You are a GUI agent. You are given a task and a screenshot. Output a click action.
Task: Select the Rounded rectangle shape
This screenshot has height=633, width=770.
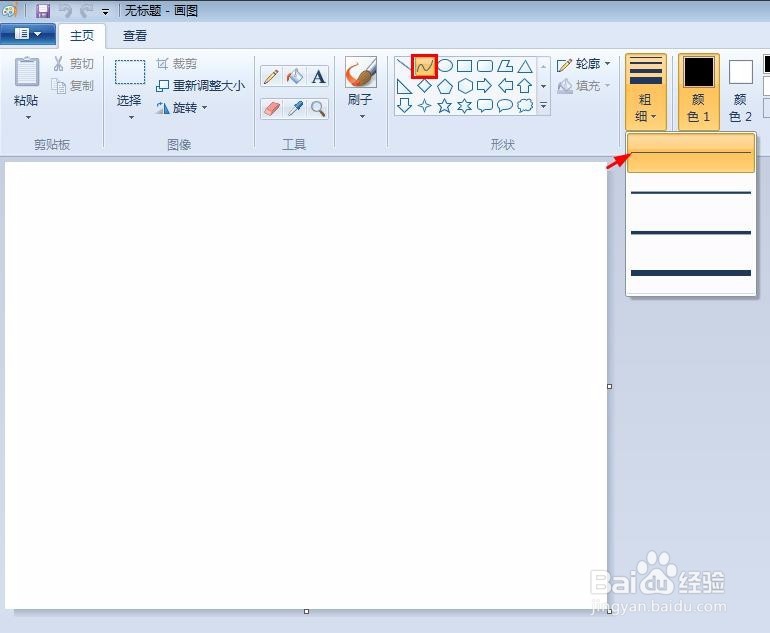(485, 66)
